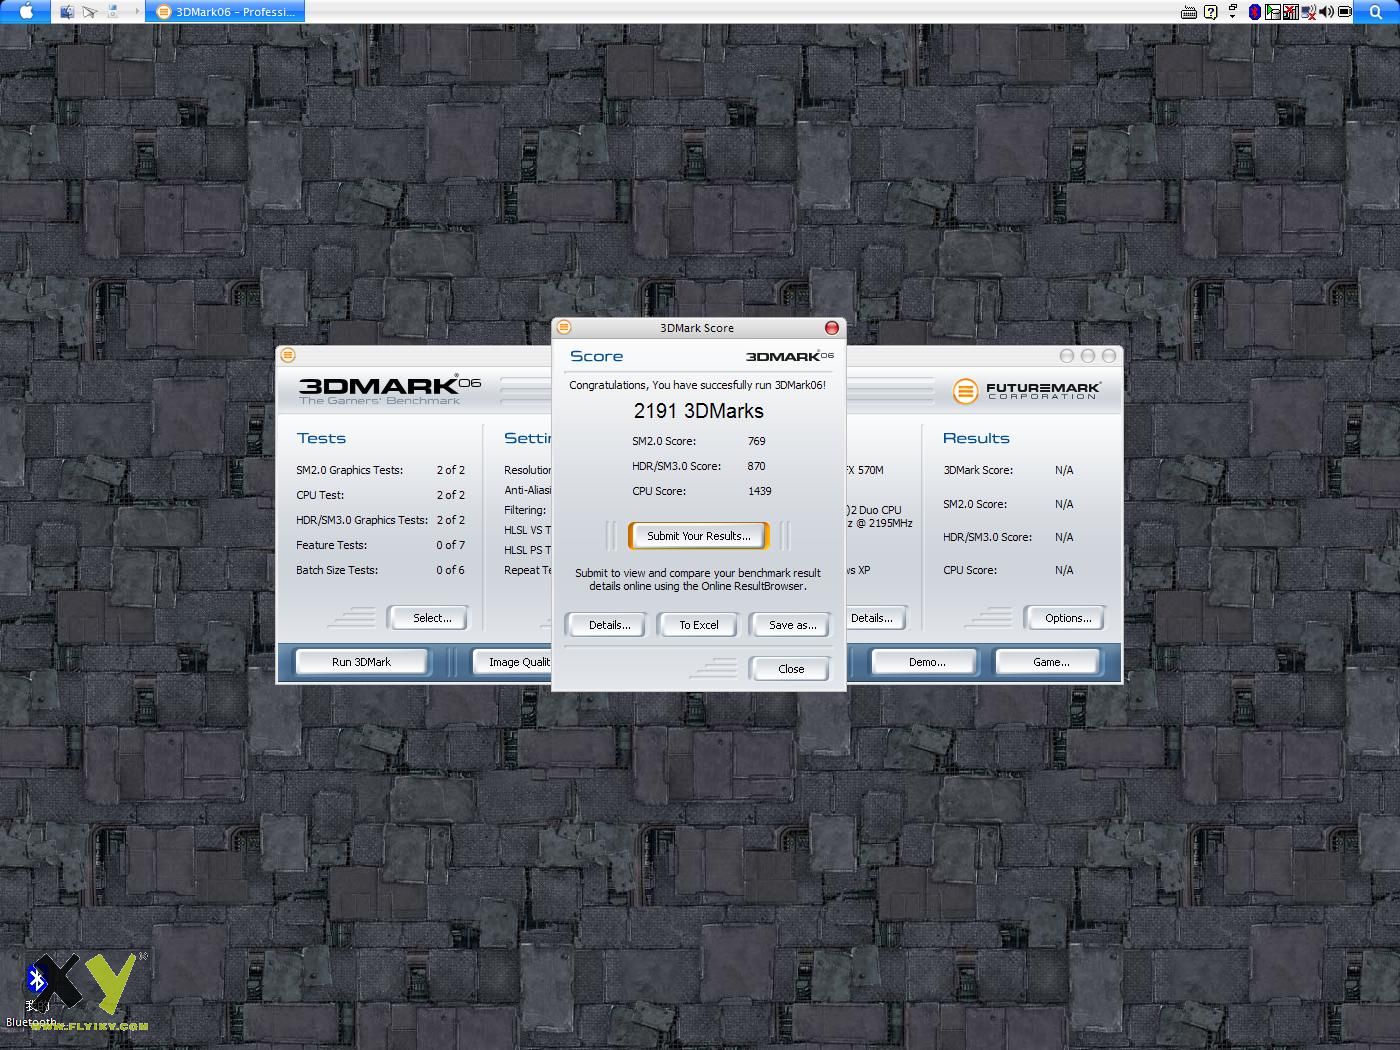Click HDR/SM3.0 Score value 870
This screenshot has width=1400, height=1050.
click(x=756, y=466)
